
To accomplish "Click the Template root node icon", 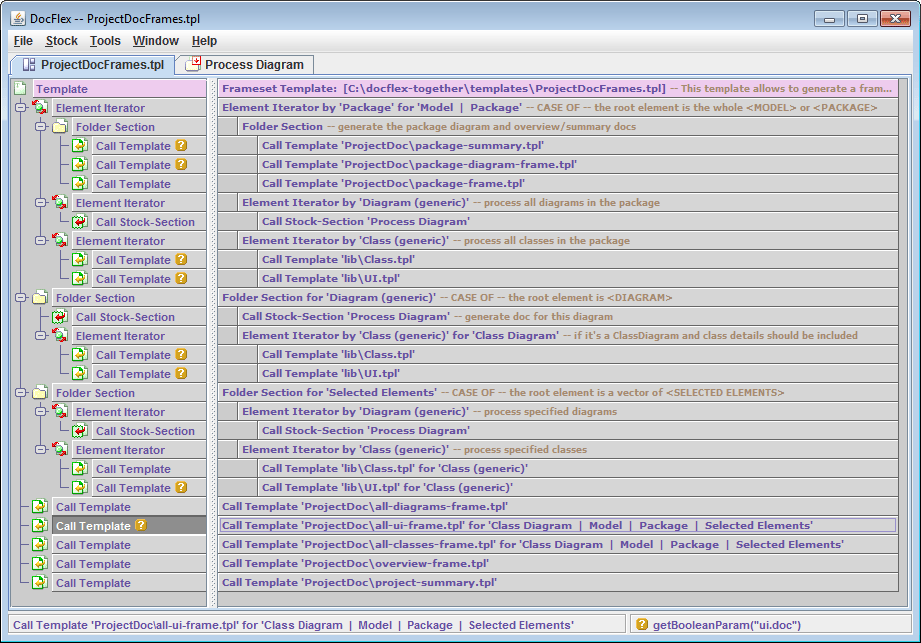I will (x=20, y=89).
